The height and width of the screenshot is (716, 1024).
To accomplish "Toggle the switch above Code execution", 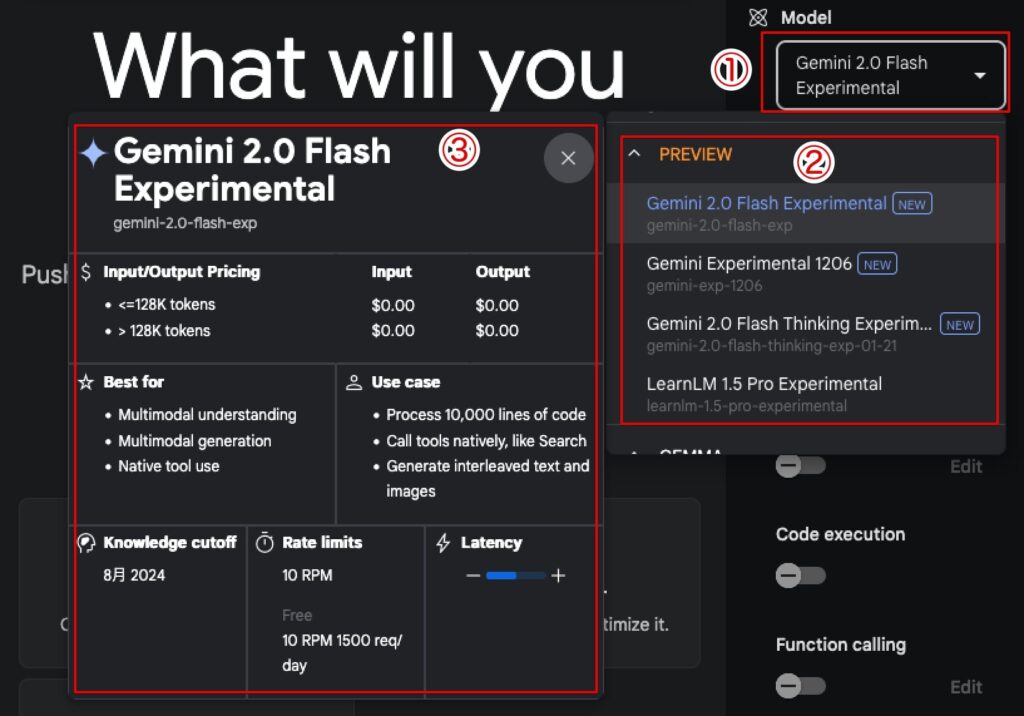I will tap(801, 466).
